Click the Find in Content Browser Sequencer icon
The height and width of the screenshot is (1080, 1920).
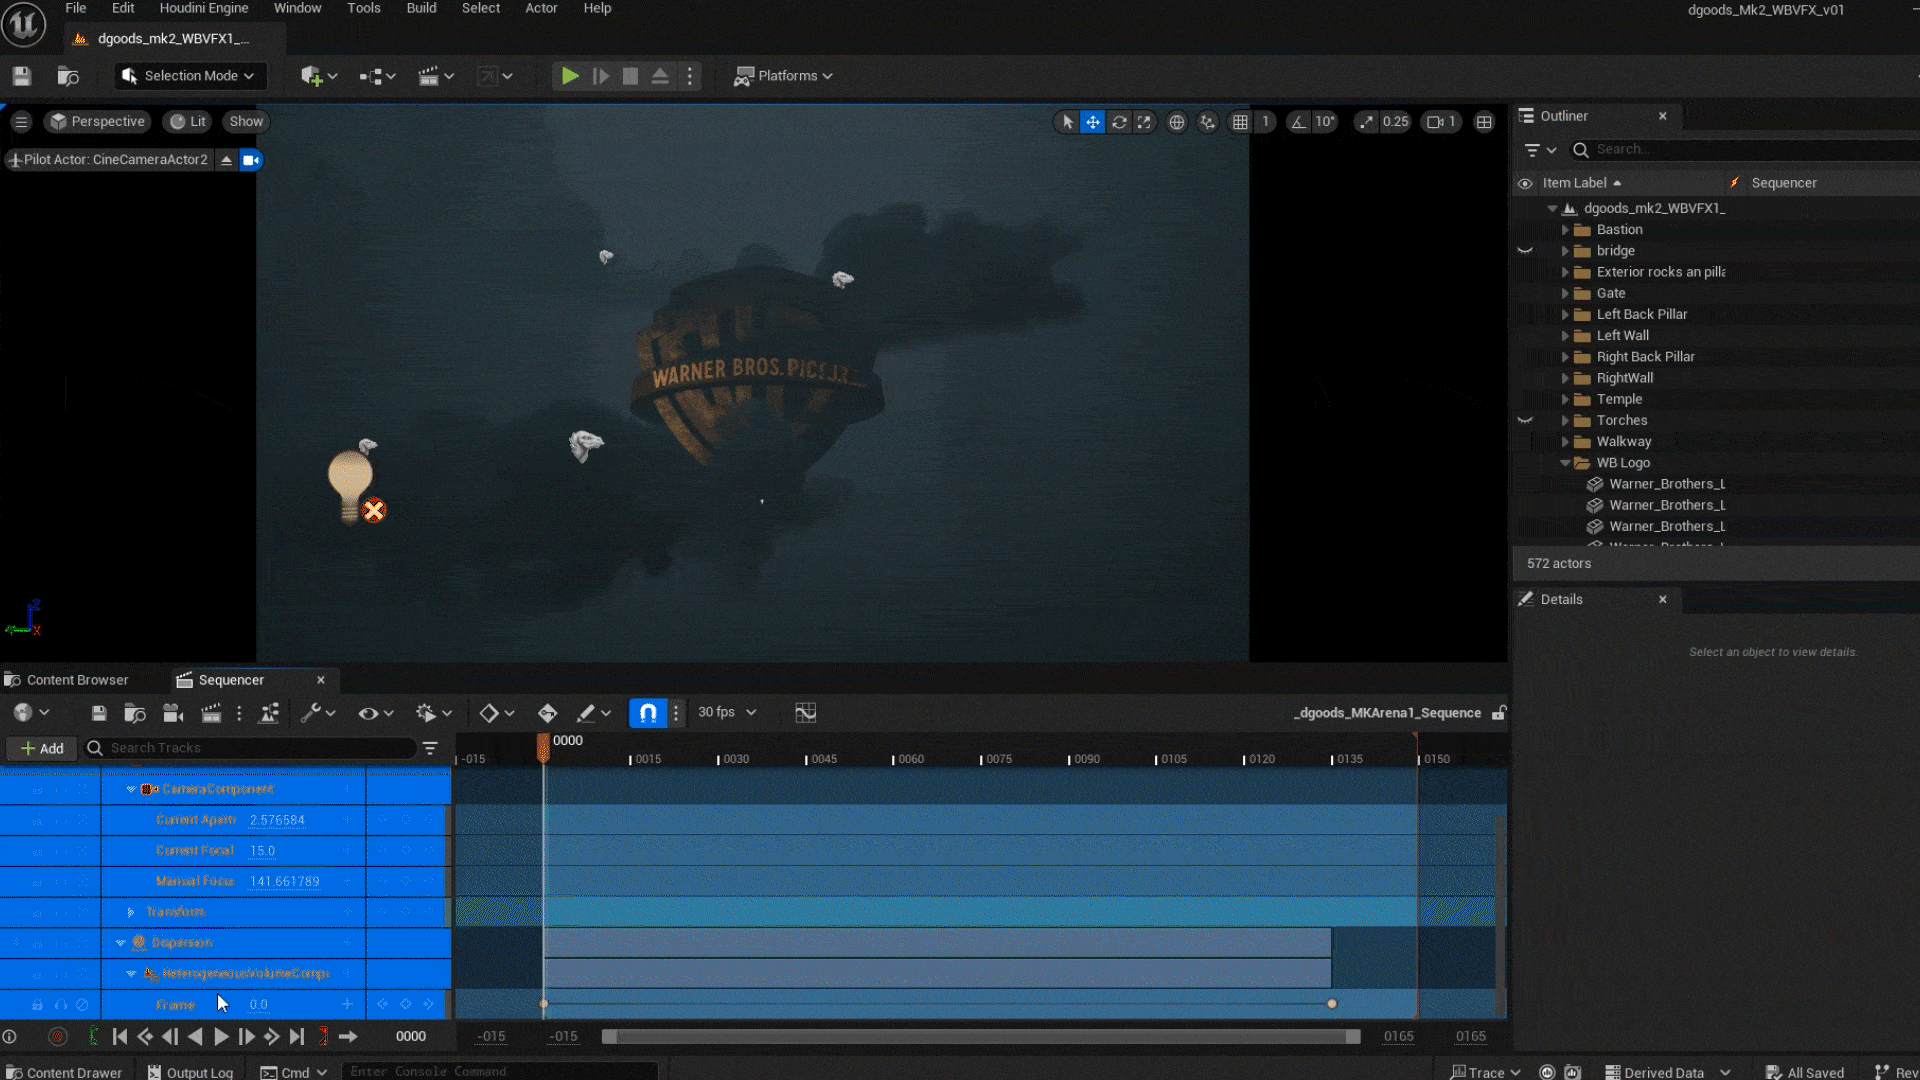pyautogui.click(x=134, y=713)
